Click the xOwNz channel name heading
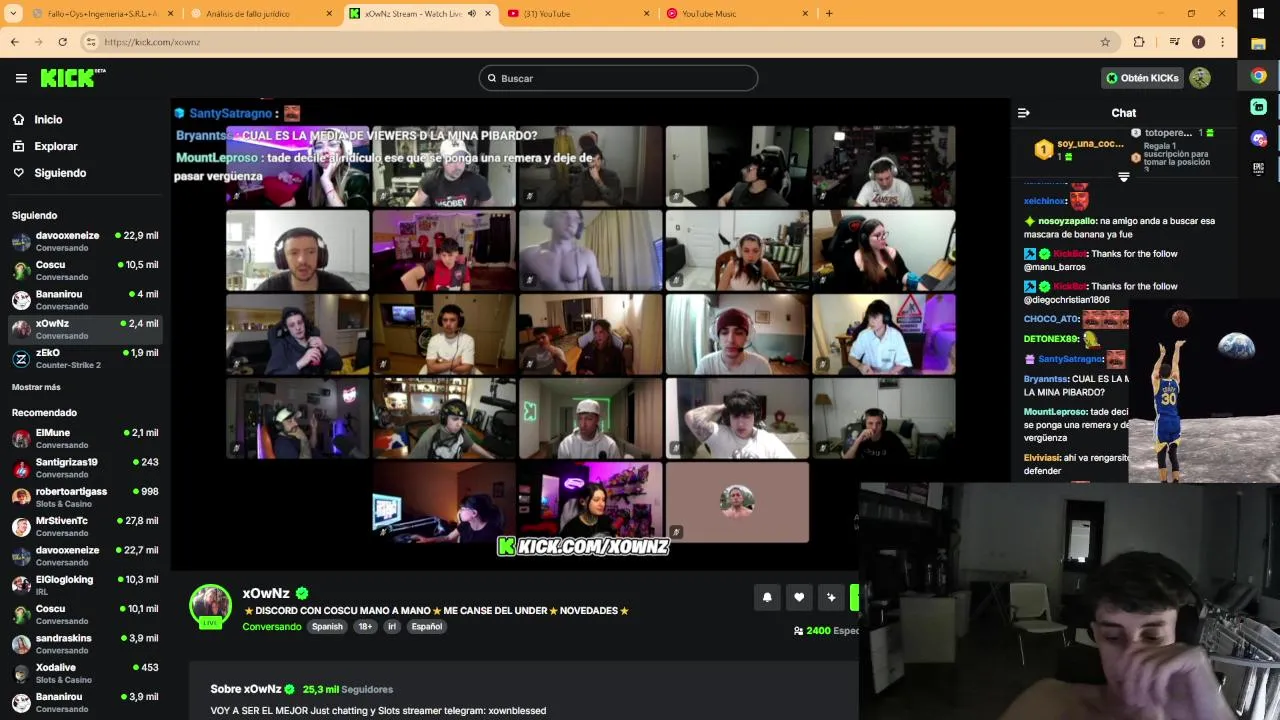Image resolution: width=1280 pixels, height=720 pixels. [x=266, y=593]
